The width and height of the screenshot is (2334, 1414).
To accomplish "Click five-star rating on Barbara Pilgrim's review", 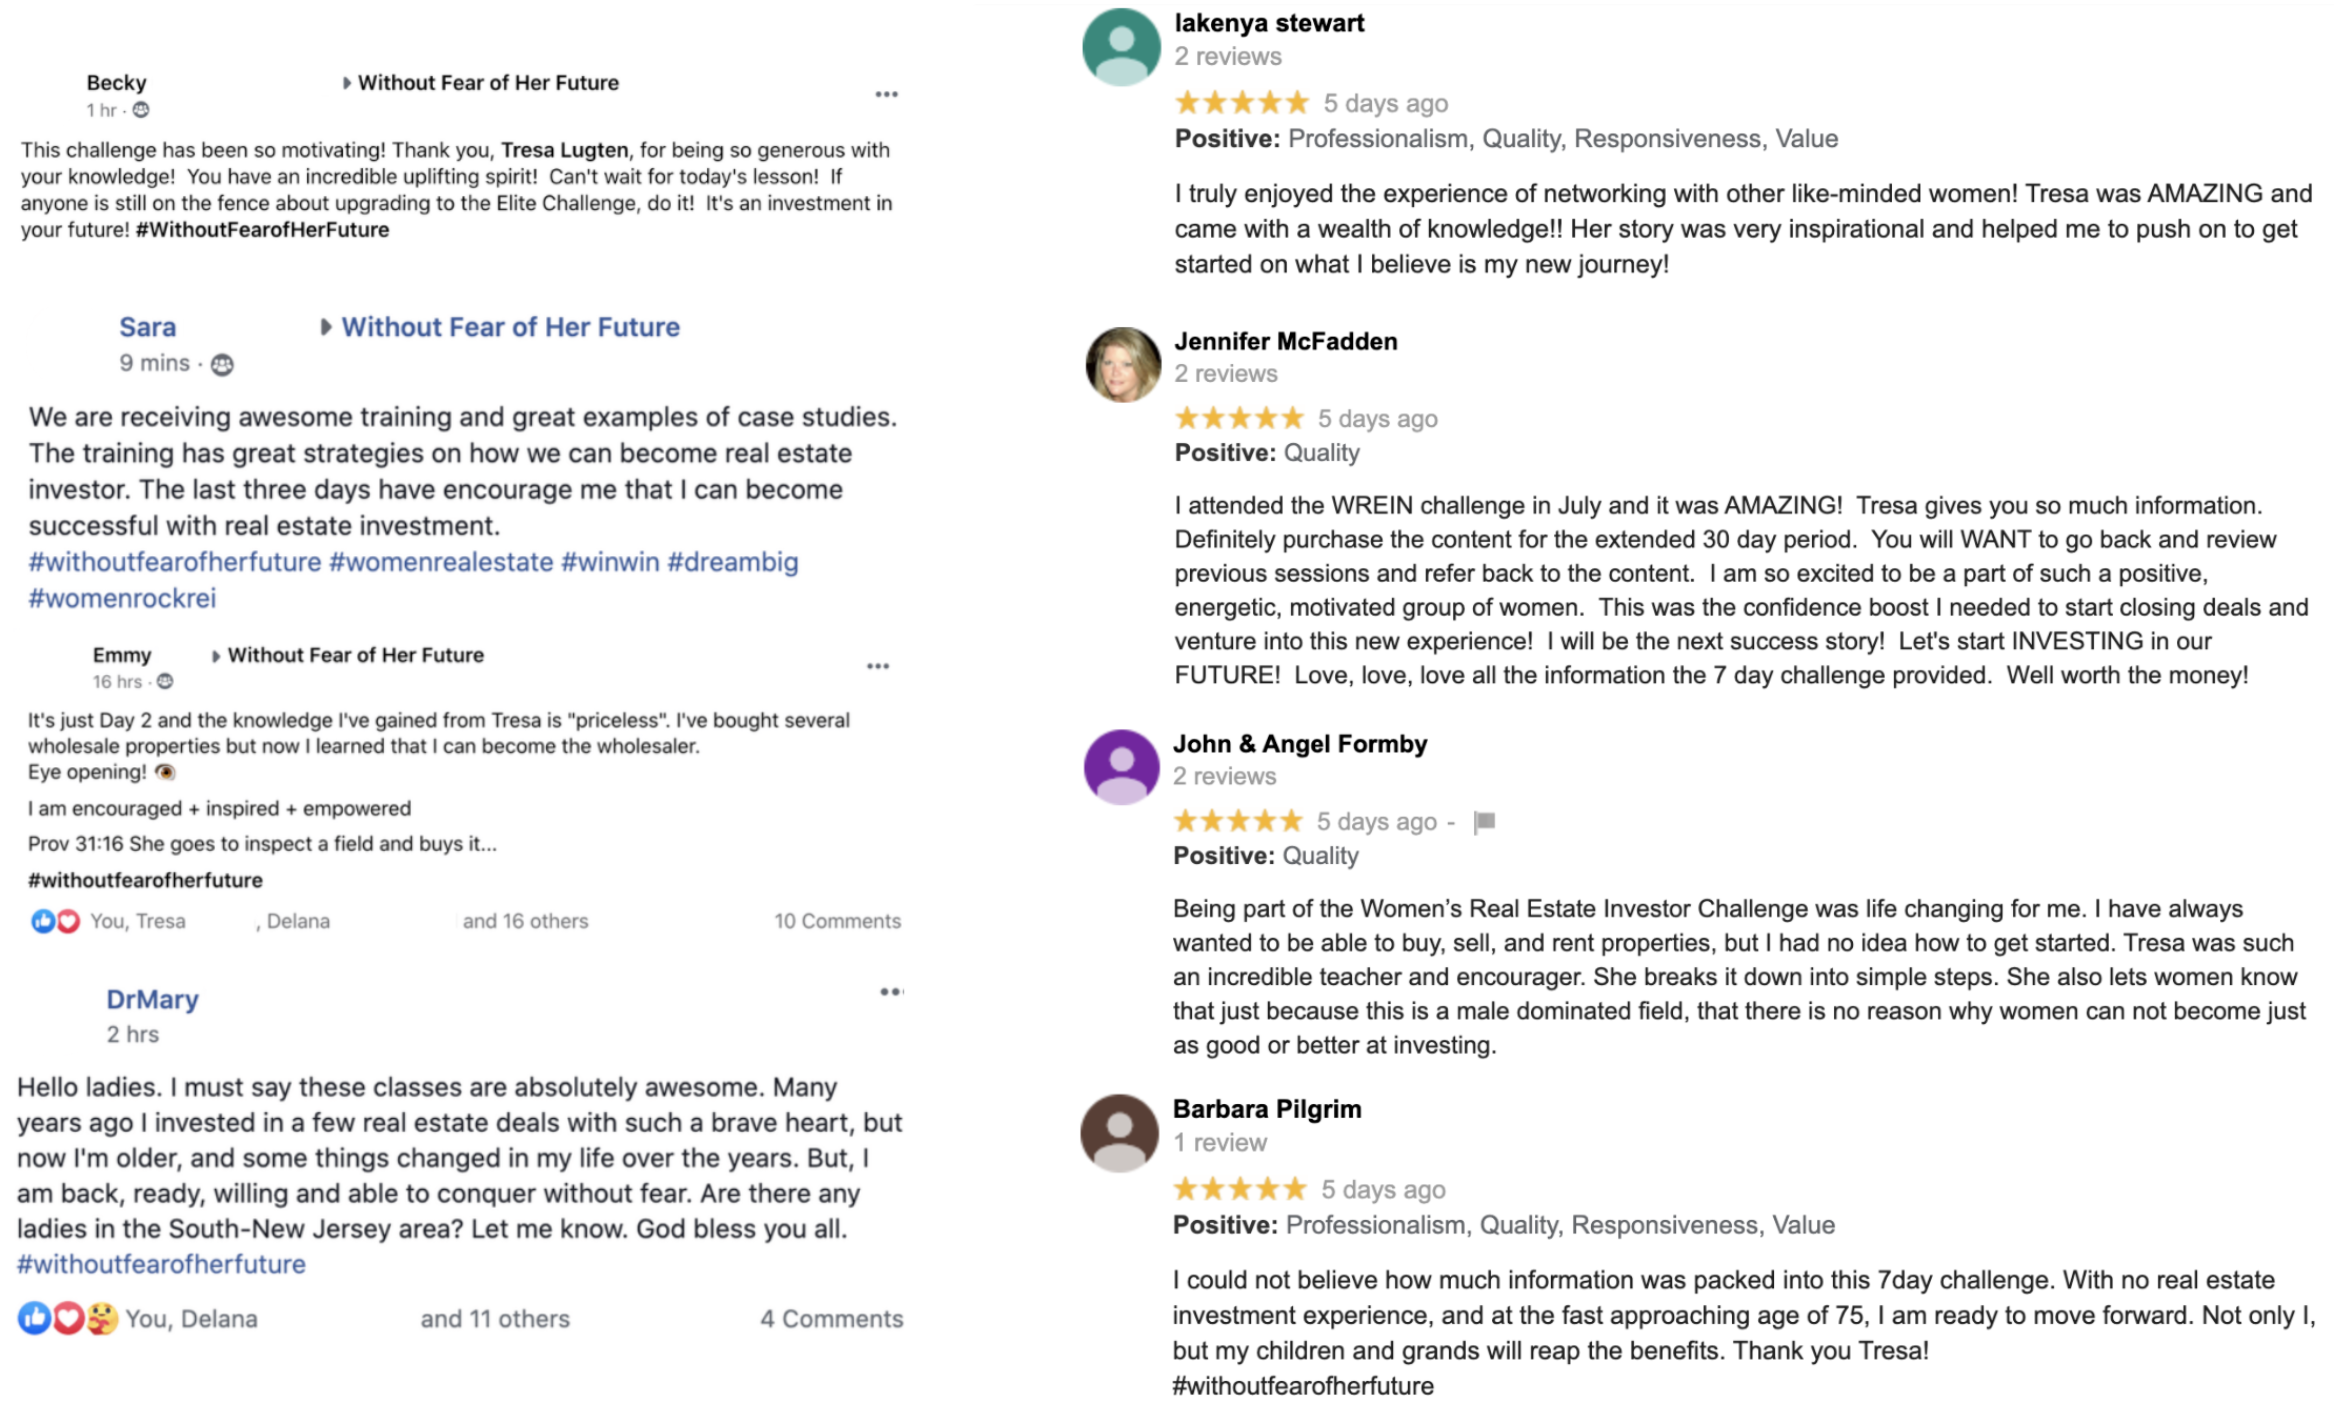I will click(x=1239, y=1189).
